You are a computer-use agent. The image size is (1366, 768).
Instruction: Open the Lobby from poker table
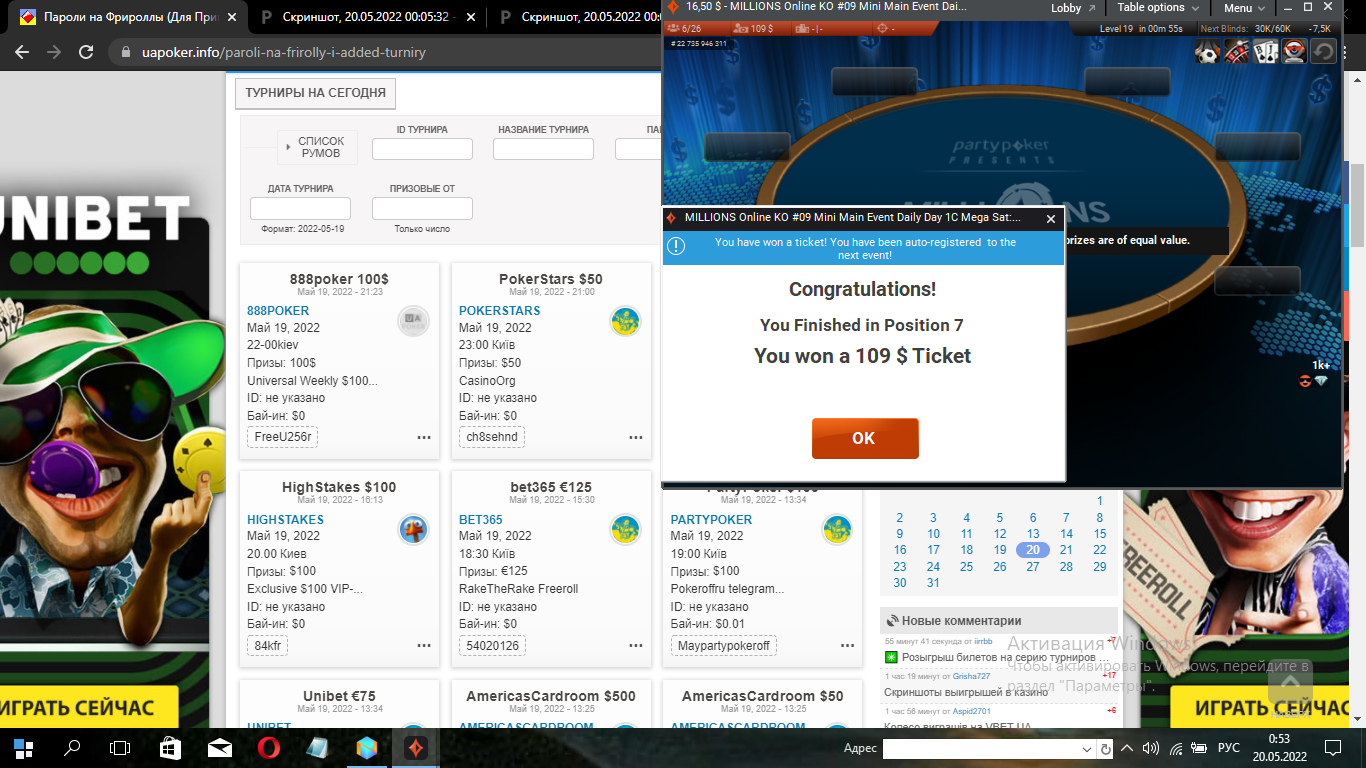(x=1073, y=8)
